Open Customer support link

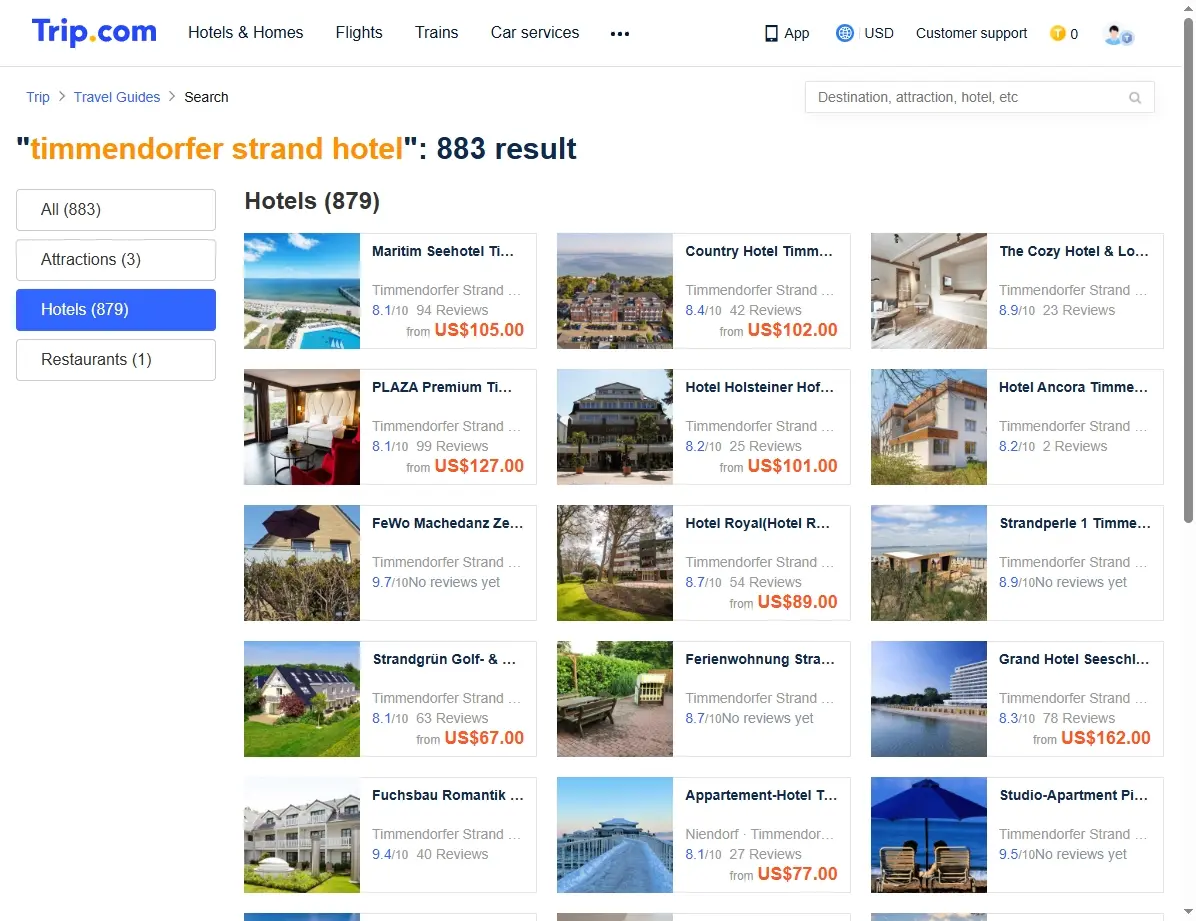pyautogui.click(x=971, y=33)
